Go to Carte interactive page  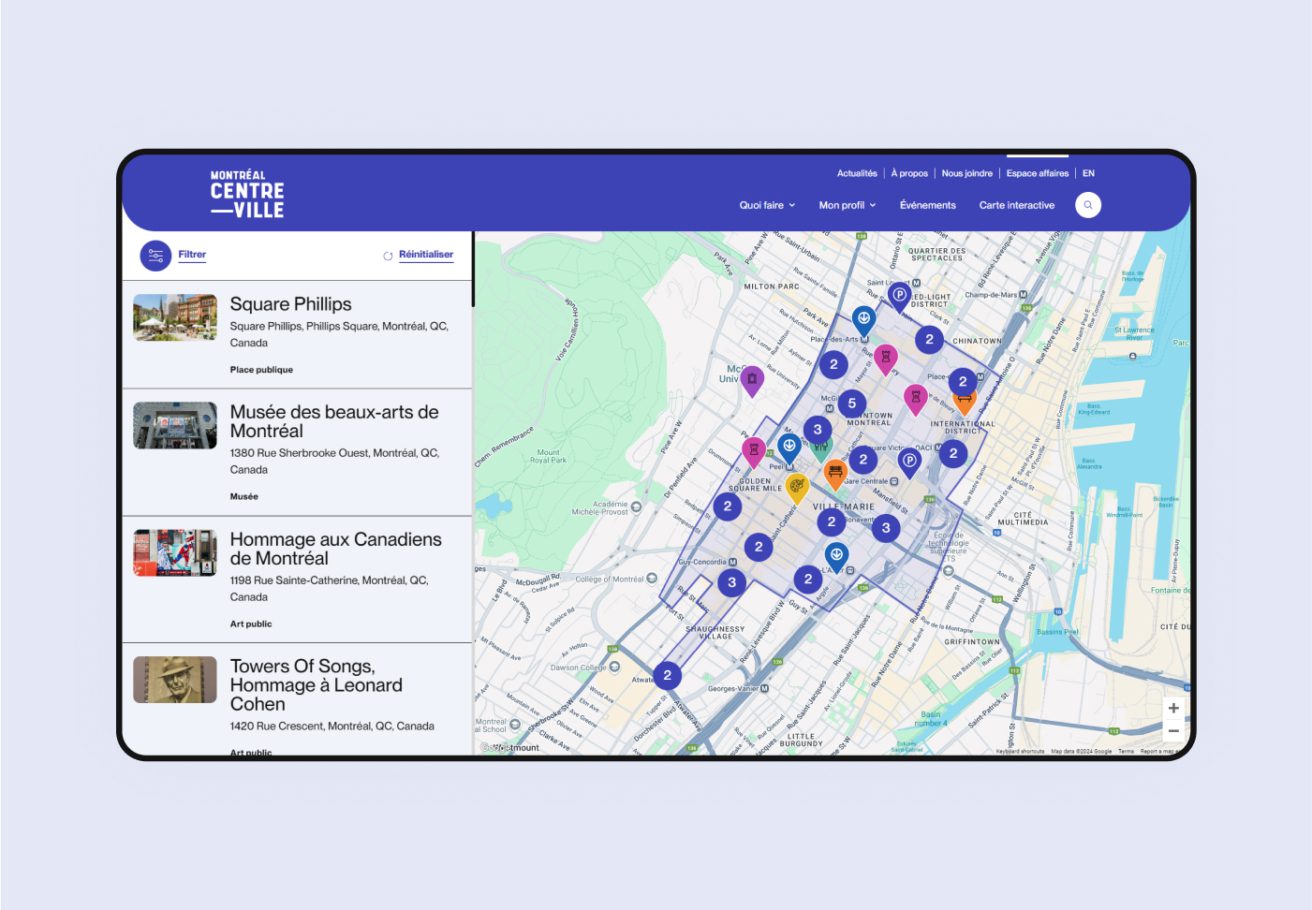pyautogui.click(x=1016, y=205)
